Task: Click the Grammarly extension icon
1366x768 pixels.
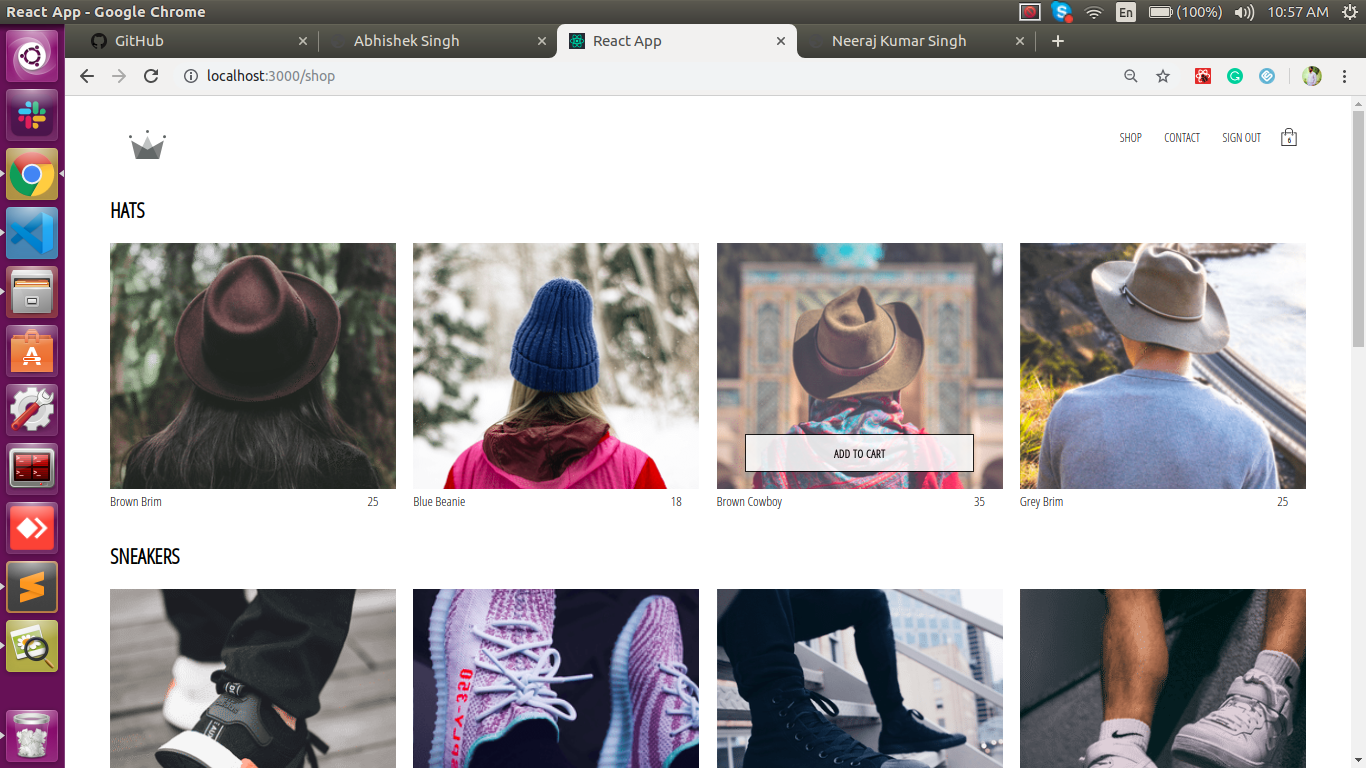Action: click(x=1235, y=76)
